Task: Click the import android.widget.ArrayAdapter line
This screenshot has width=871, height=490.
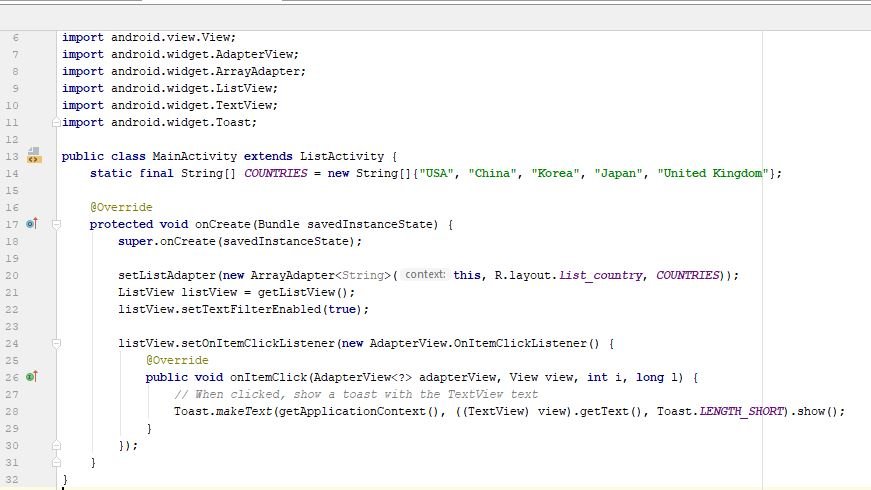Action: click(184, 72)
